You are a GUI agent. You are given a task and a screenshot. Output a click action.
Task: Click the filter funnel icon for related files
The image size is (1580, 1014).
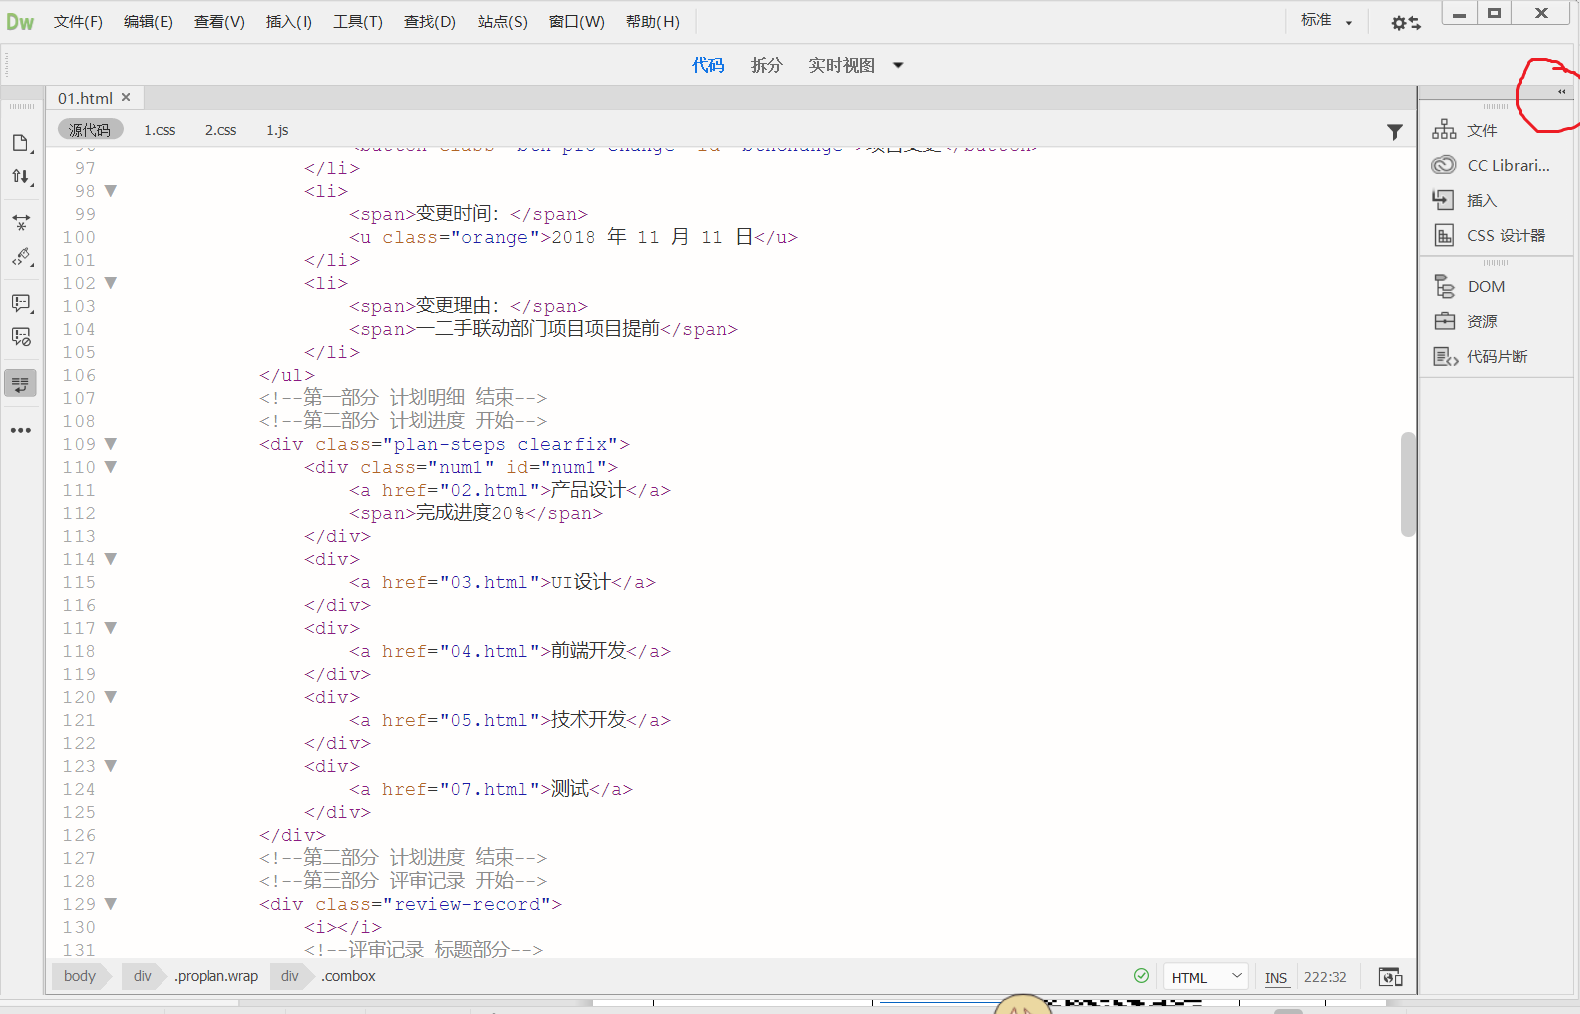click(x=1394, y=131)
